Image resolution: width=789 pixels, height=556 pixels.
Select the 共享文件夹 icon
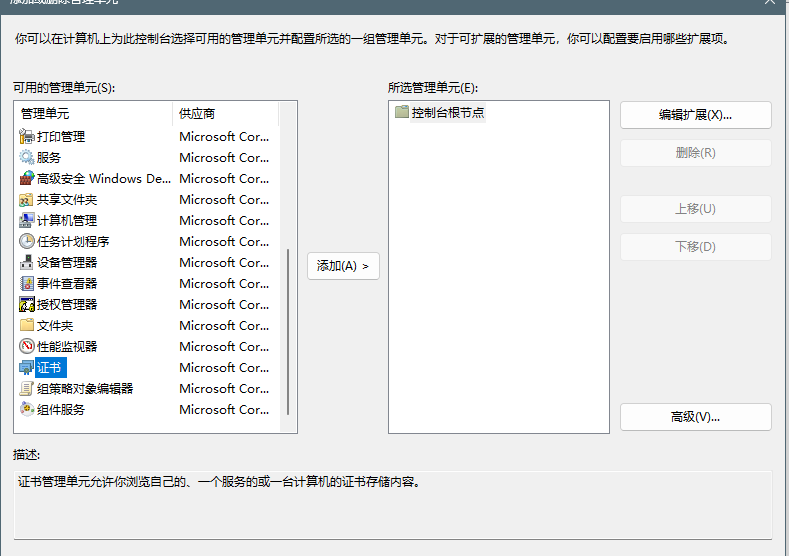tap(27, 200)
